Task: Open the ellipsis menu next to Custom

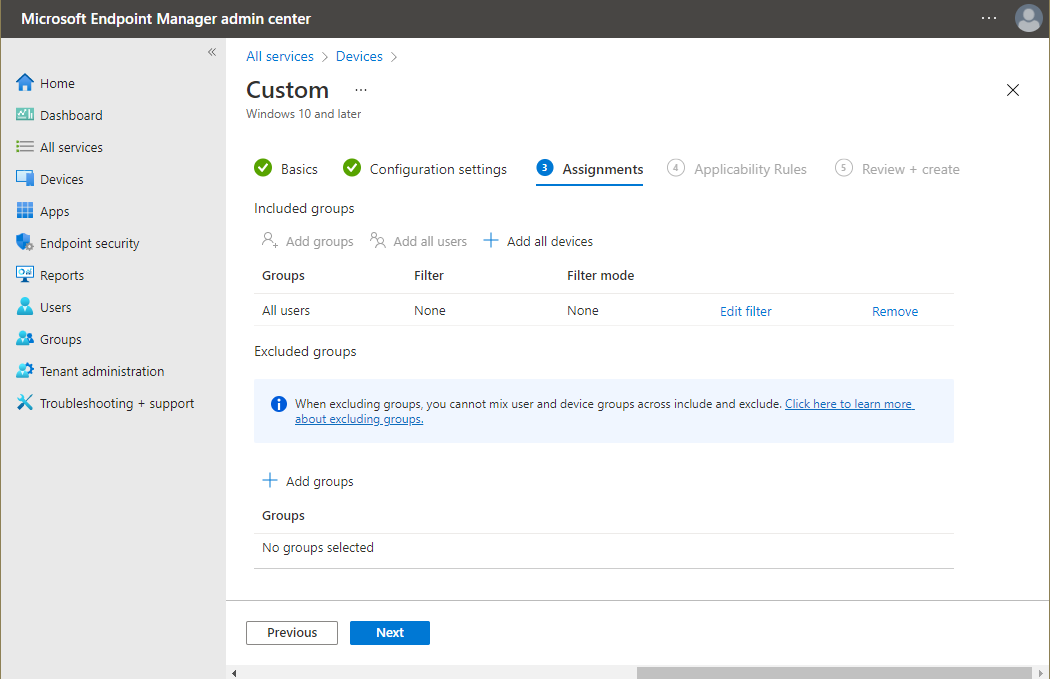Action: coord(361,90)
